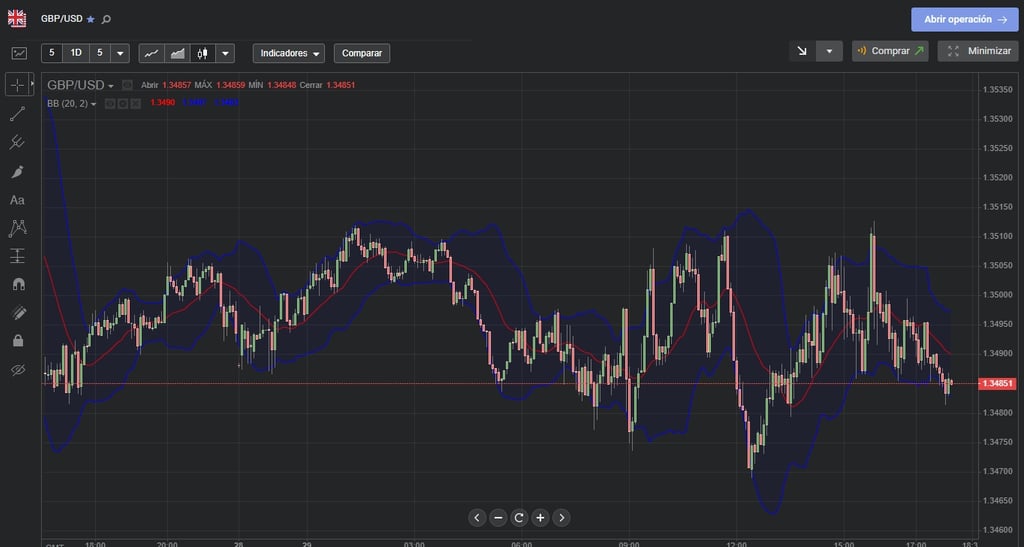Click the Comprar button
The image size is (1024, 547).
(x=890, y=51)
